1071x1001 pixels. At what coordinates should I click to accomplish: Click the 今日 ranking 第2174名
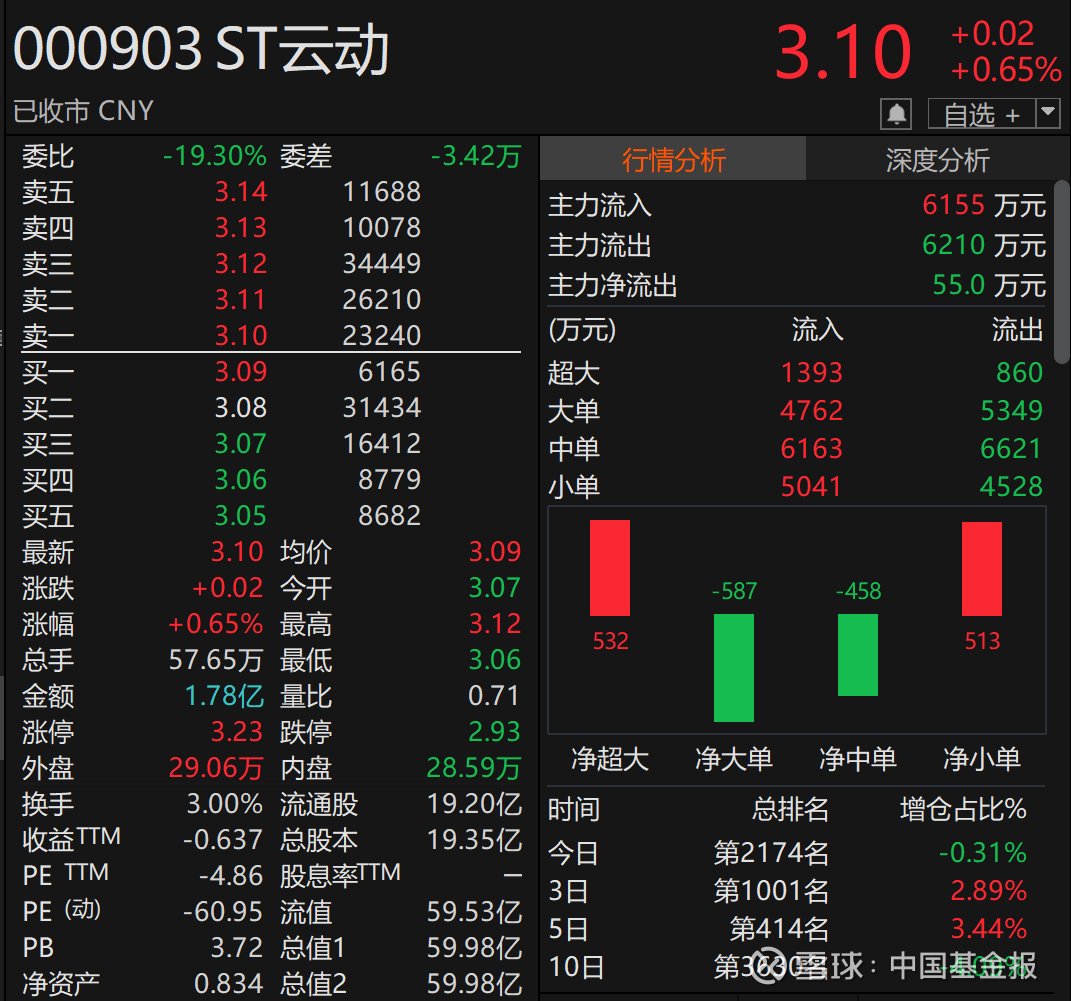771,853
